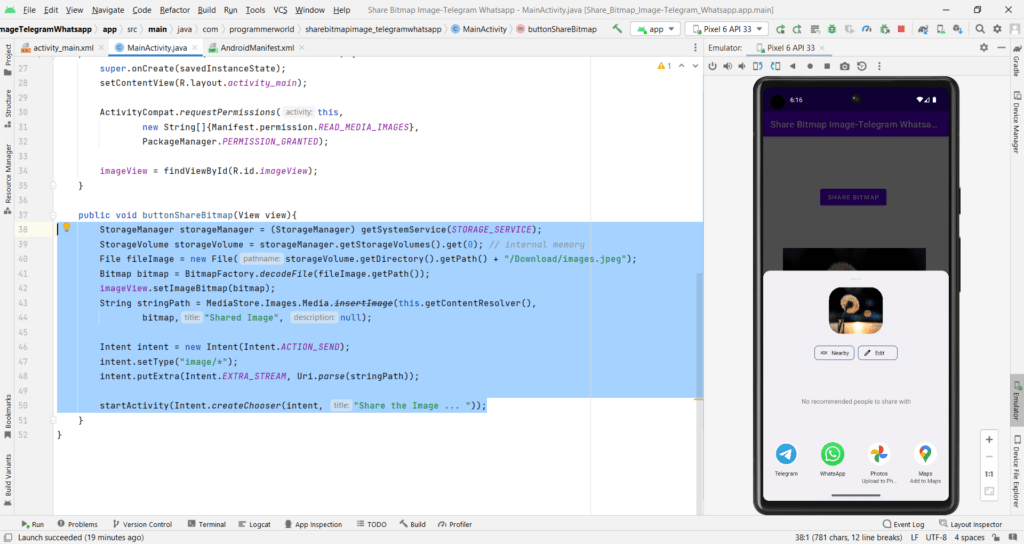This screenshot has width=1024, height=544.
Task: Open the Pixel 6 API 33 device dropdown
Action: 727,29
